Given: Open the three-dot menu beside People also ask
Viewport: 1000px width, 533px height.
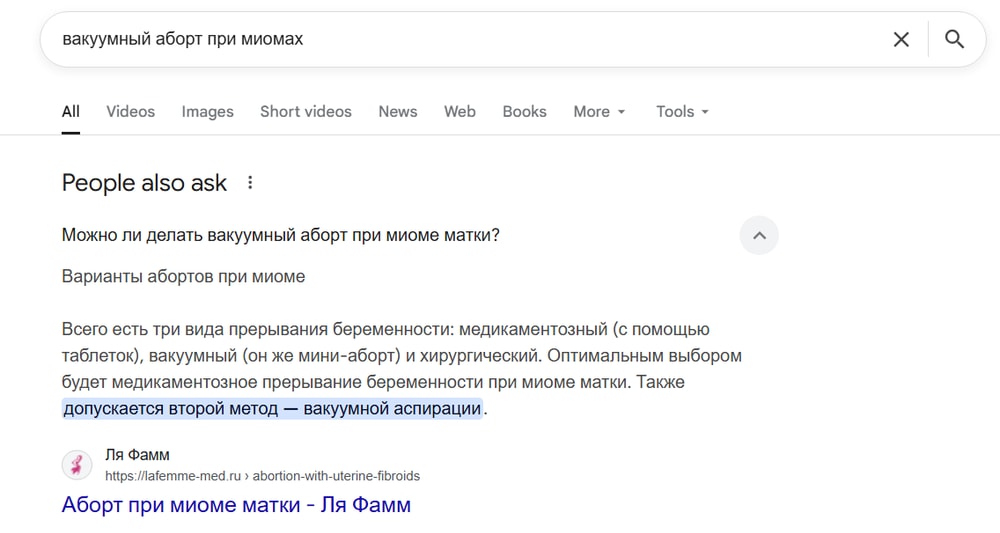Looking at the screenshot, I should pyautogui.click(x=250, y=183).
